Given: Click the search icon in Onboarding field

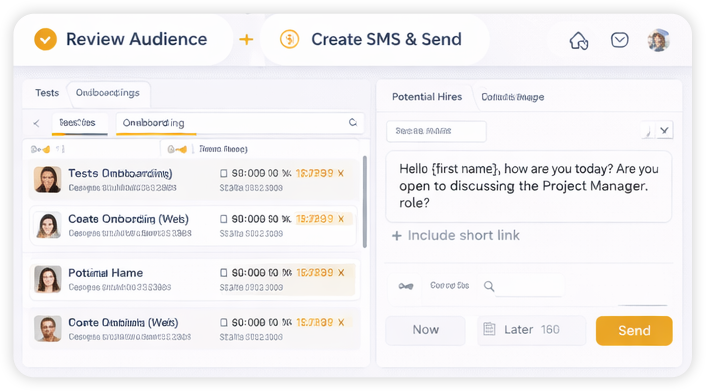Looking at the screenshot, I should click(x=353, y=123).
